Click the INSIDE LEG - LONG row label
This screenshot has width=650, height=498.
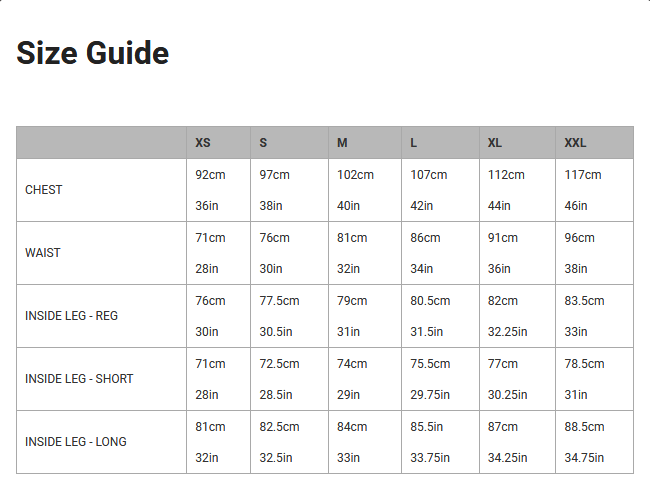[x=76, y=442]
